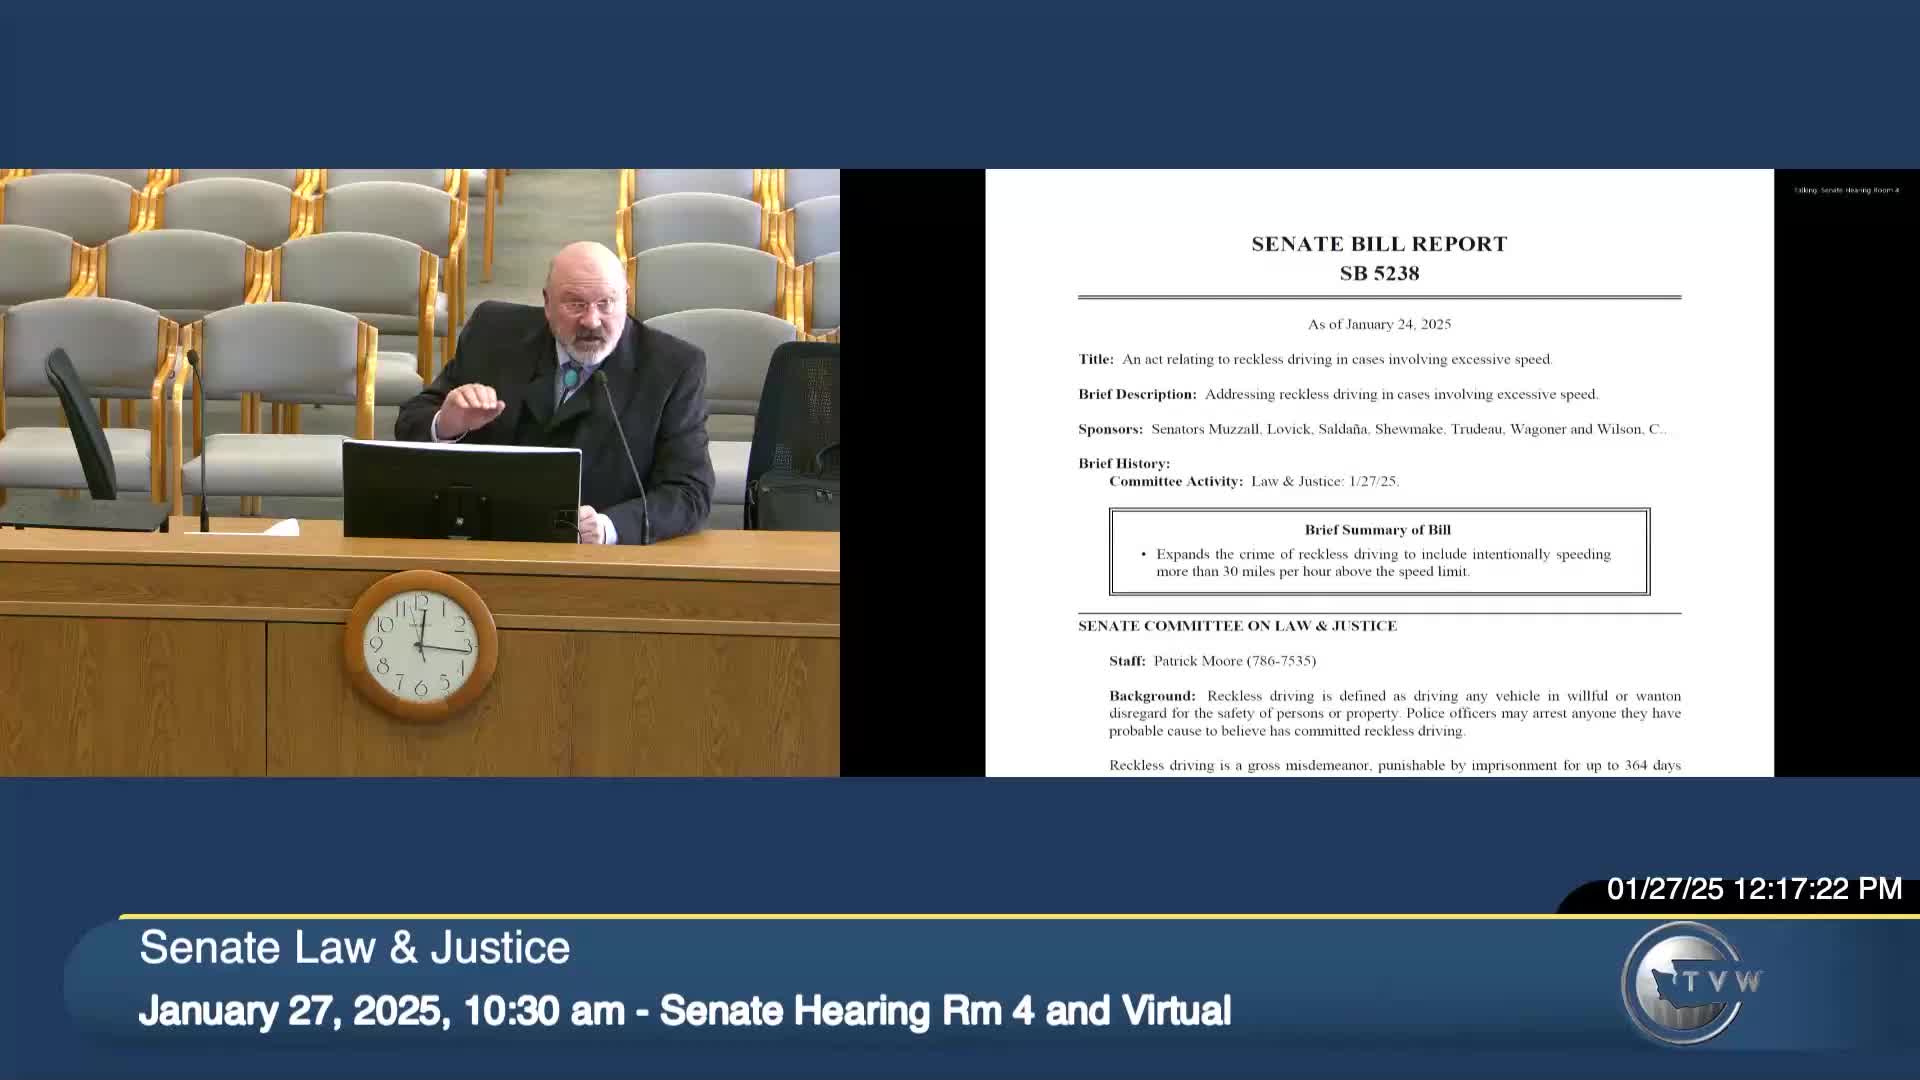Expand the Committee Activity entry
The height and width of the screenshot is (1080, 1920).
point(1253,481)
